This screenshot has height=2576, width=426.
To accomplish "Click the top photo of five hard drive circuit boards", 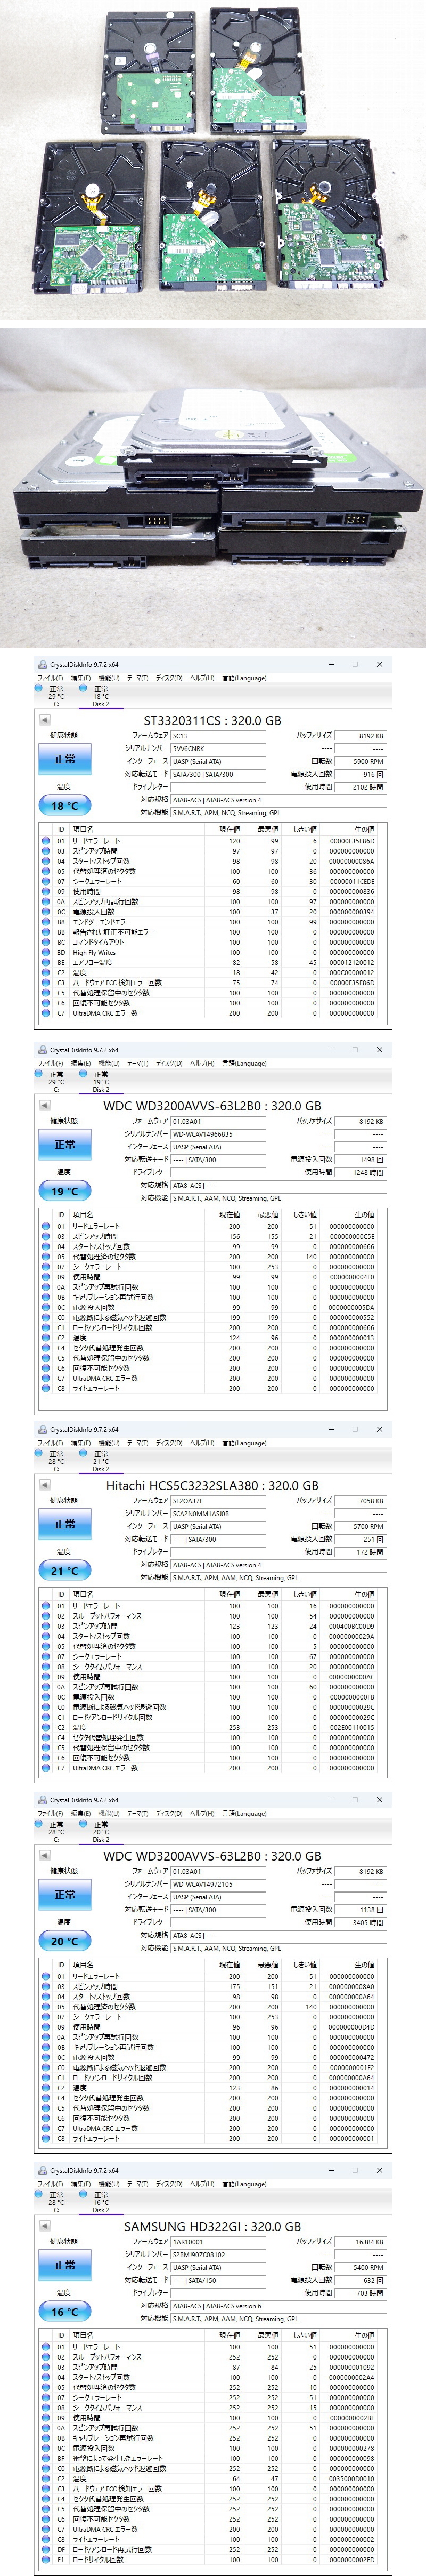I will point(213,160).
